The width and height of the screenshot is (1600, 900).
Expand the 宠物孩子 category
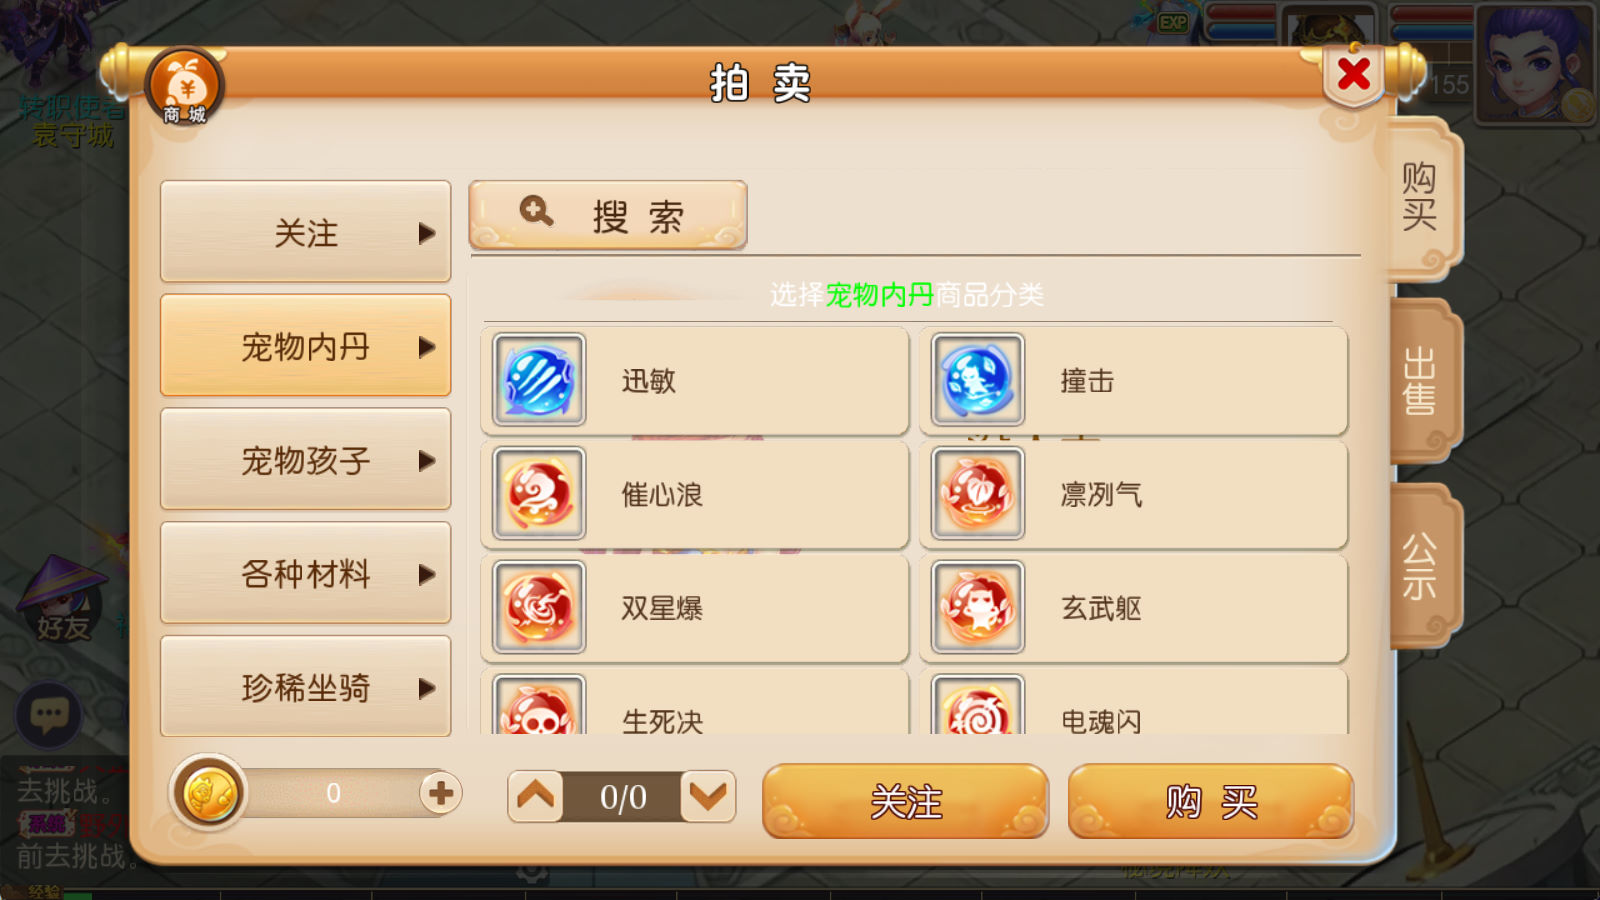coord(305,460)
